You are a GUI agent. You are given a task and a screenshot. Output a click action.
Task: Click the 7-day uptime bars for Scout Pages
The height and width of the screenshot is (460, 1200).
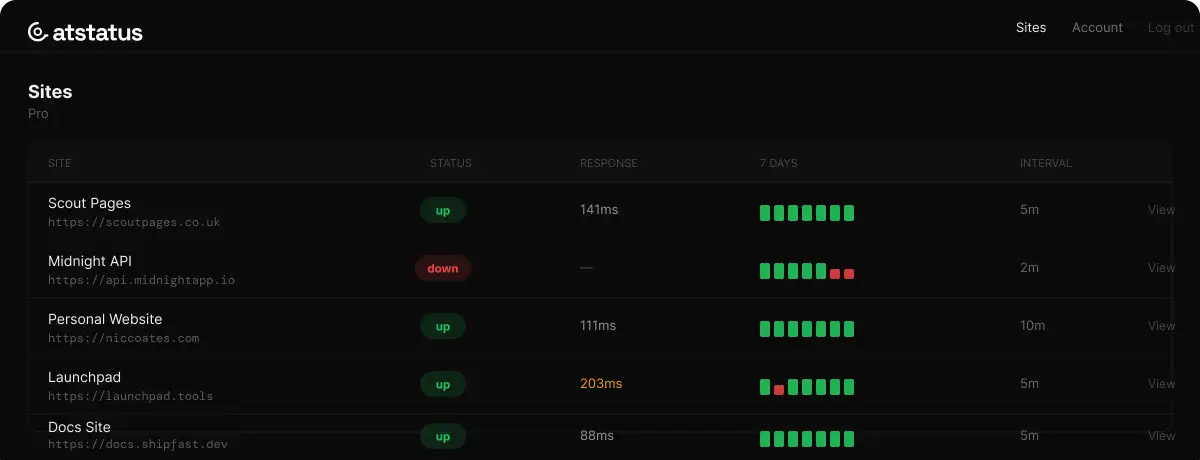pyautogui.click(x=807, y=212)
